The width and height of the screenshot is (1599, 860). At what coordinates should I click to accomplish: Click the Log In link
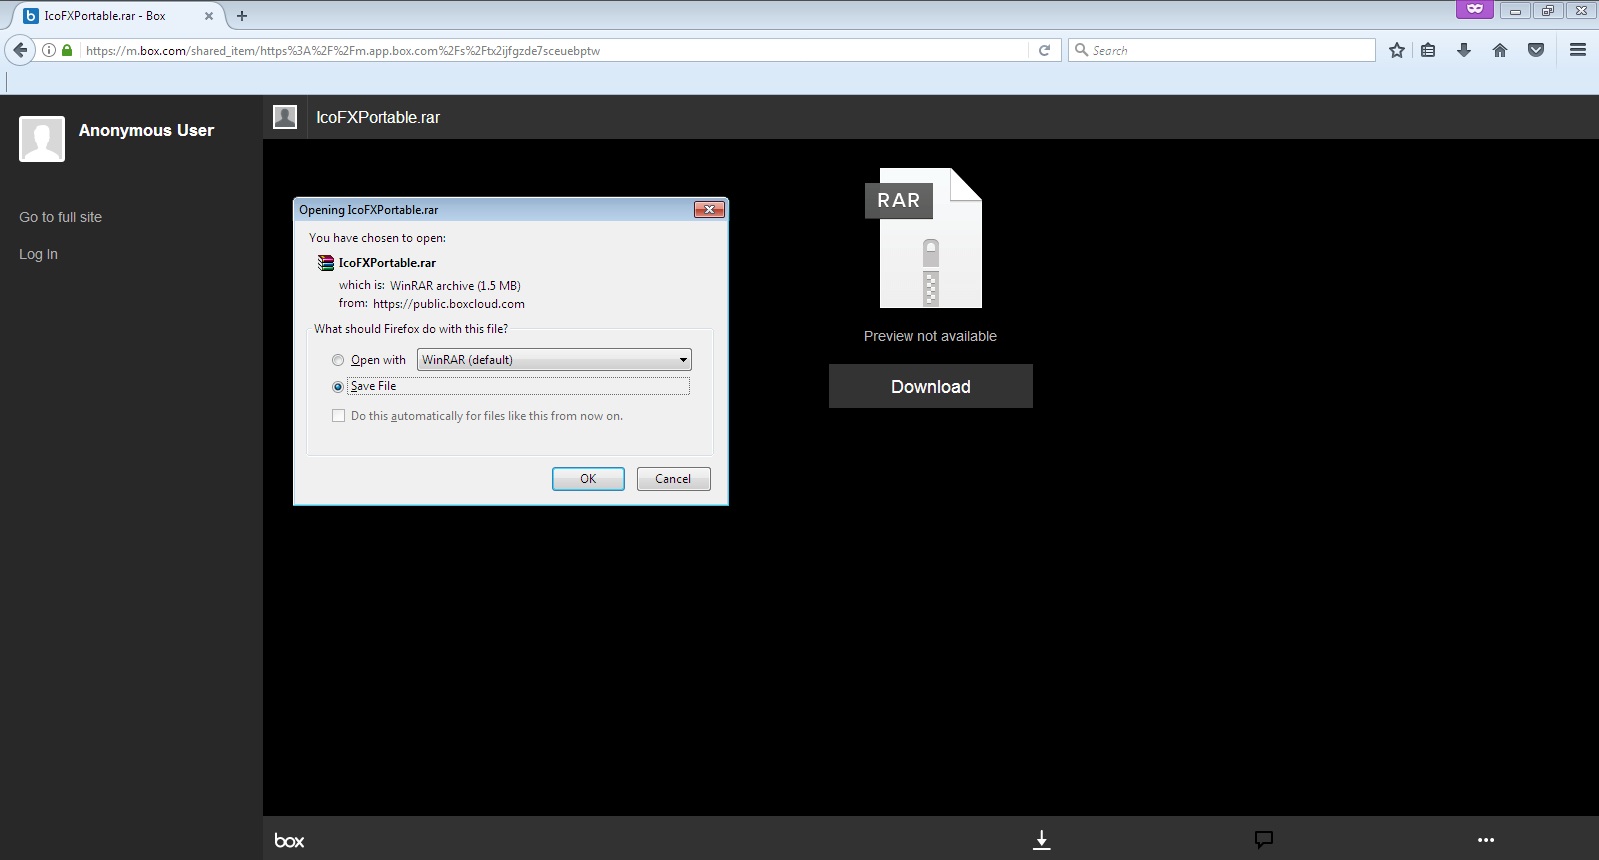point(38,254)
